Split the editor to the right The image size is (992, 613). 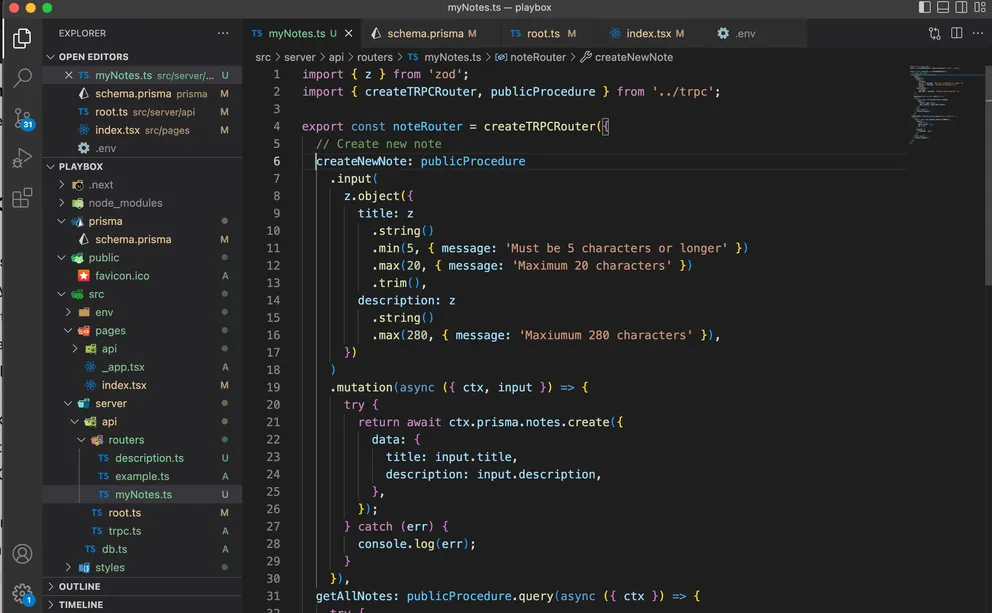(x=957, y=33)
